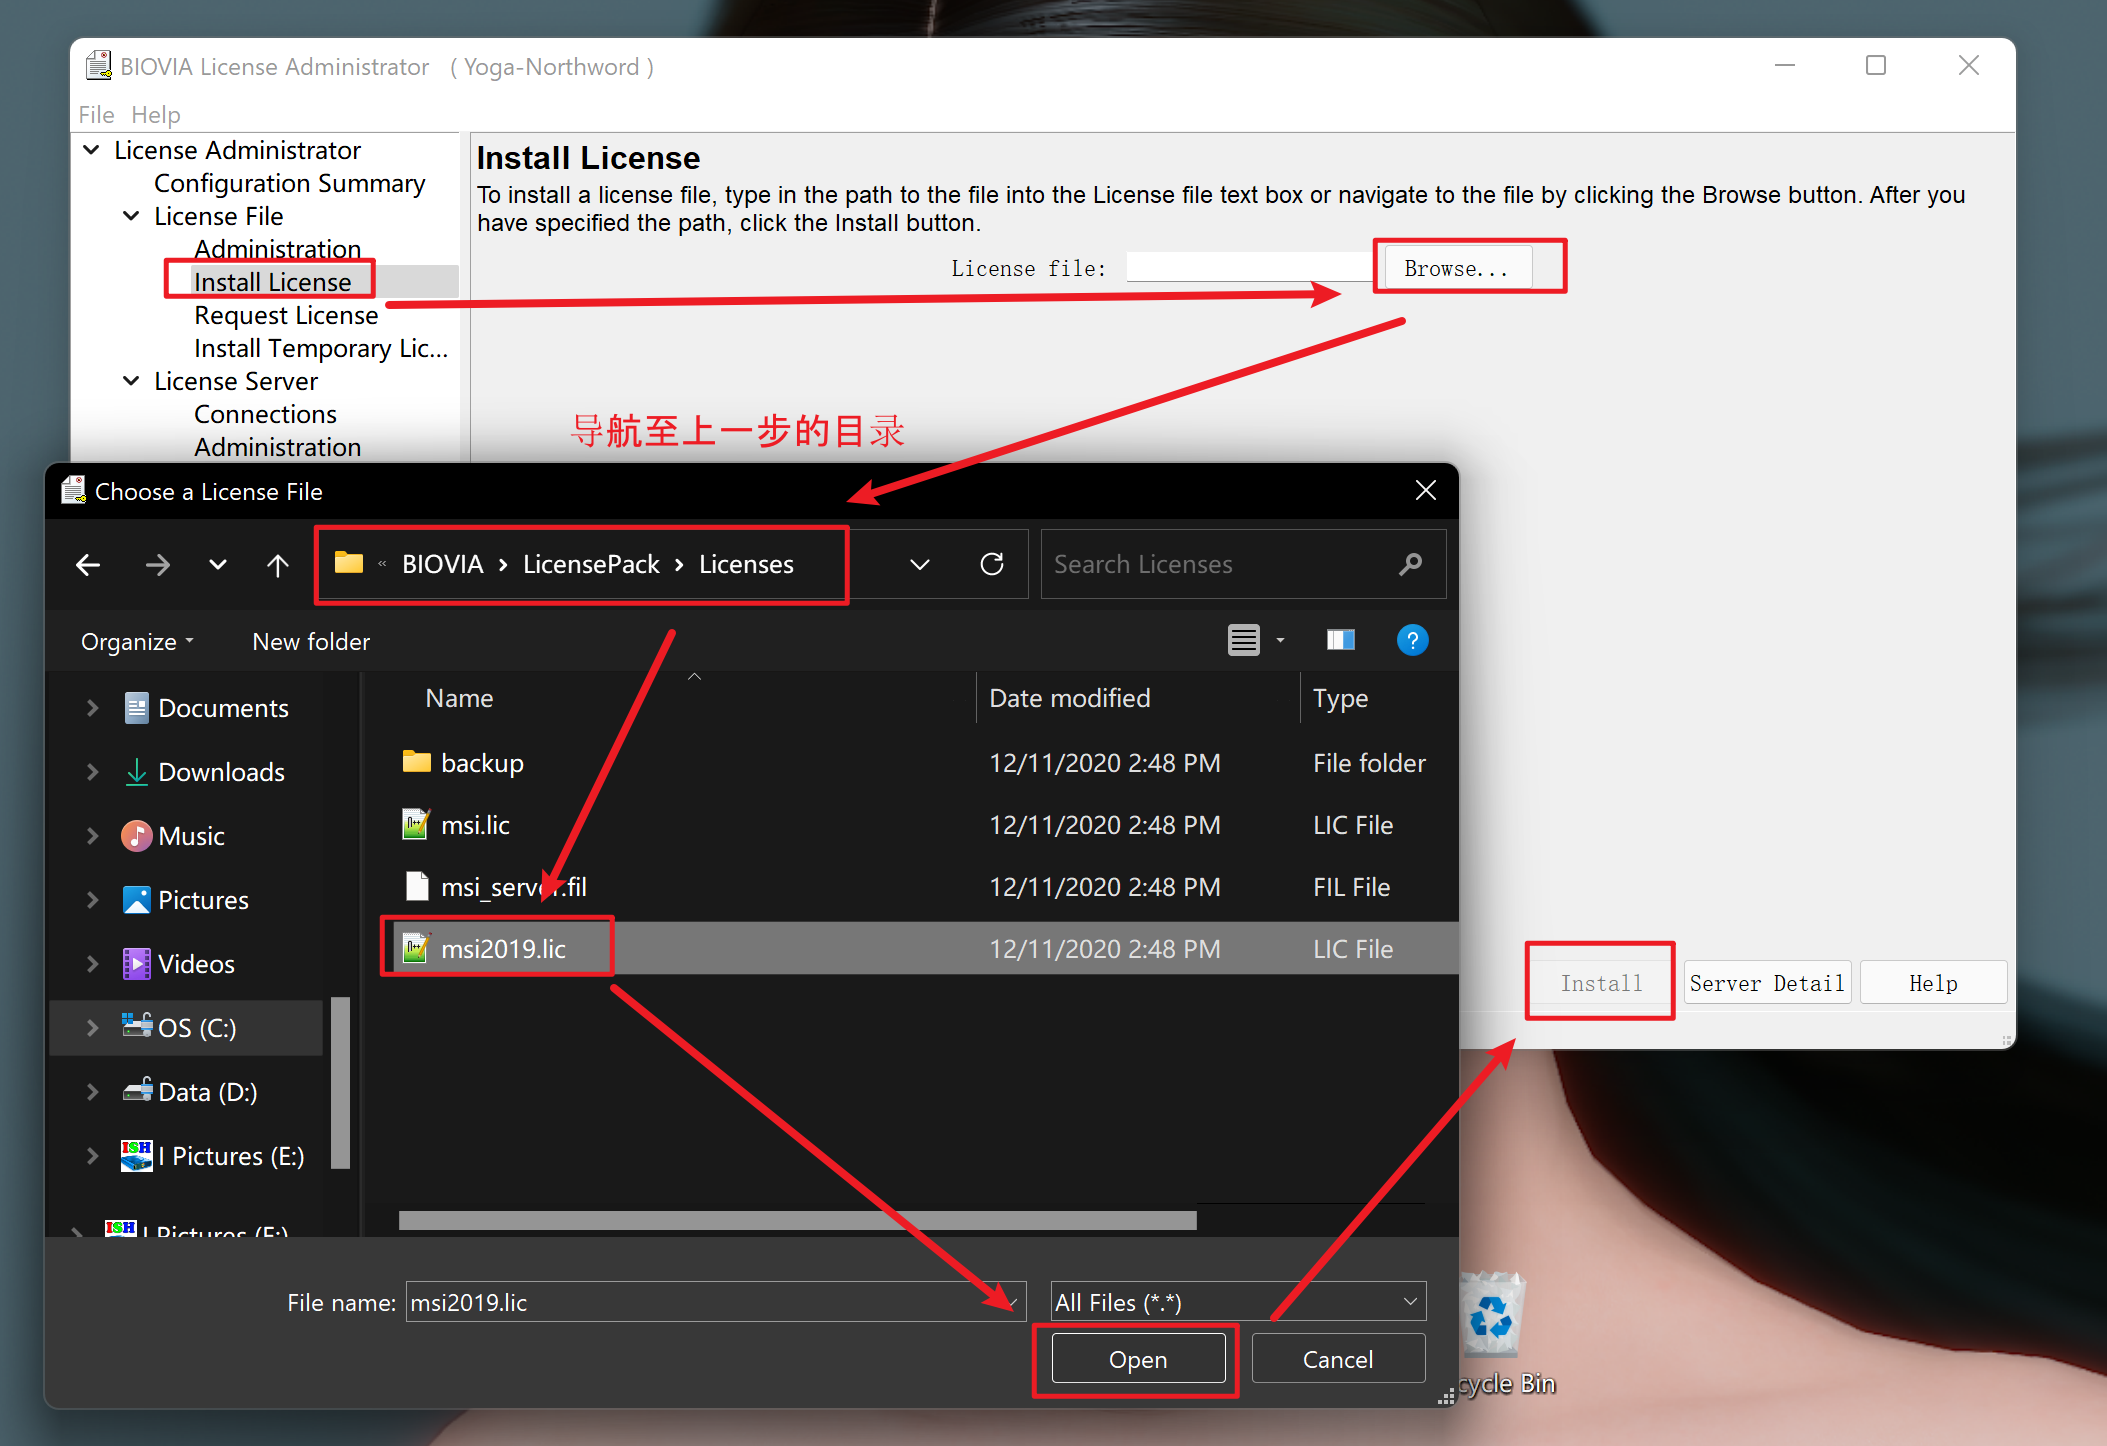This screenshot has width=2107, height=1446.
Task: Close the Choose a License File dialog
Action: (x=1425, y=490)
